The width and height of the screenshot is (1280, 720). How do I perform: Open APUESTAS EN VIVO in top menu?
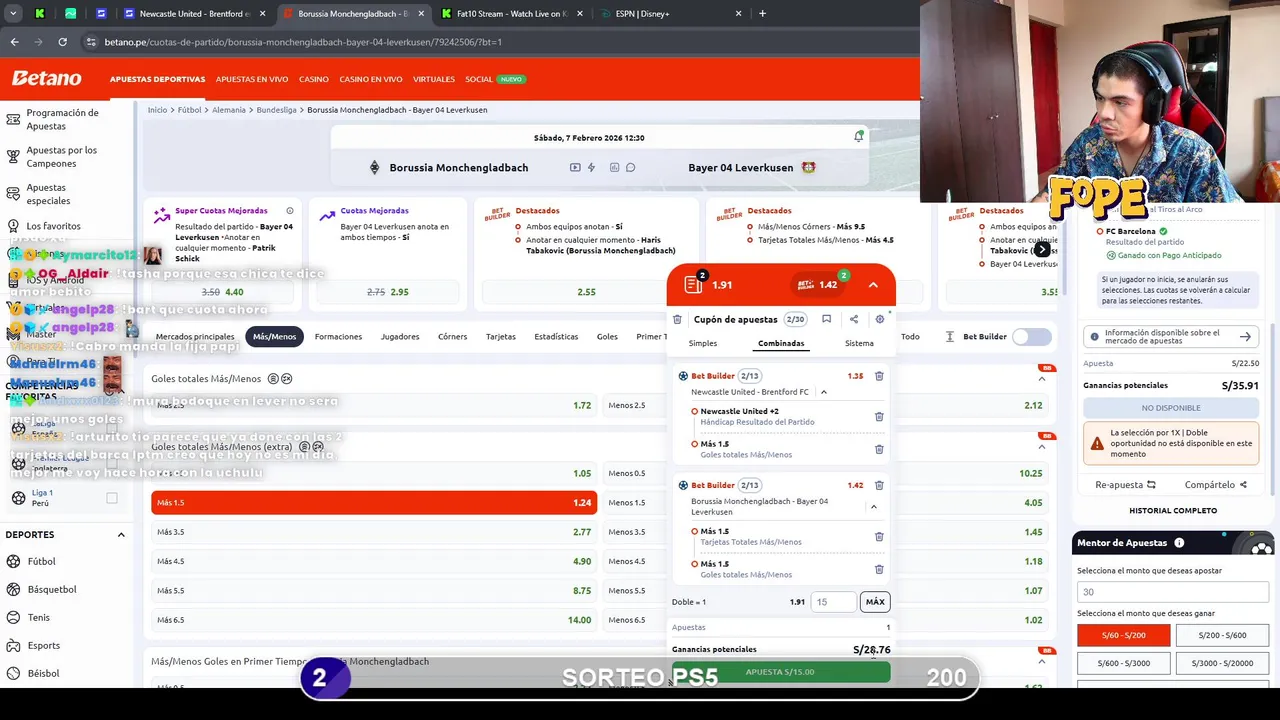tap(252, 79)
